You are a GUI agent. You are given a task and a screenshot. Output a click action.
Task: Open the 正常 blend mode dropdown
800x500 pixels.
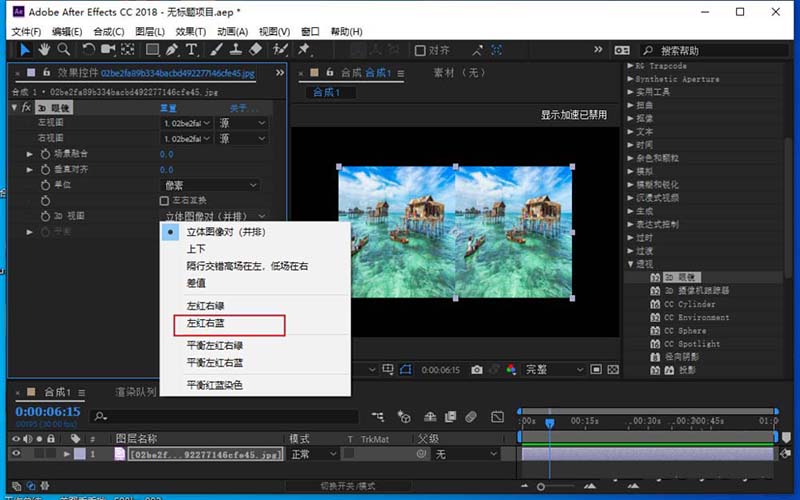coord(314,454)
